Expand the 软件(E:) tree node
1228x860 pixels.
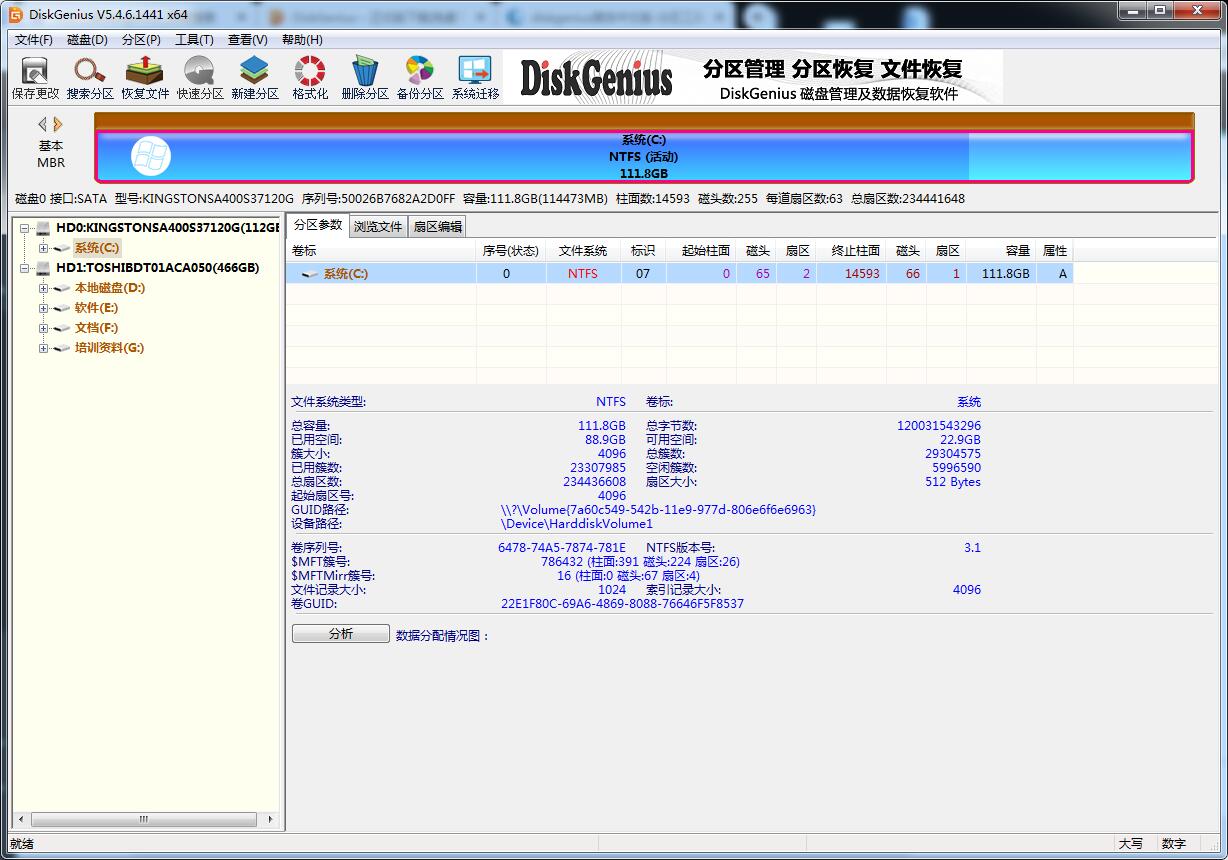point(43,308)
